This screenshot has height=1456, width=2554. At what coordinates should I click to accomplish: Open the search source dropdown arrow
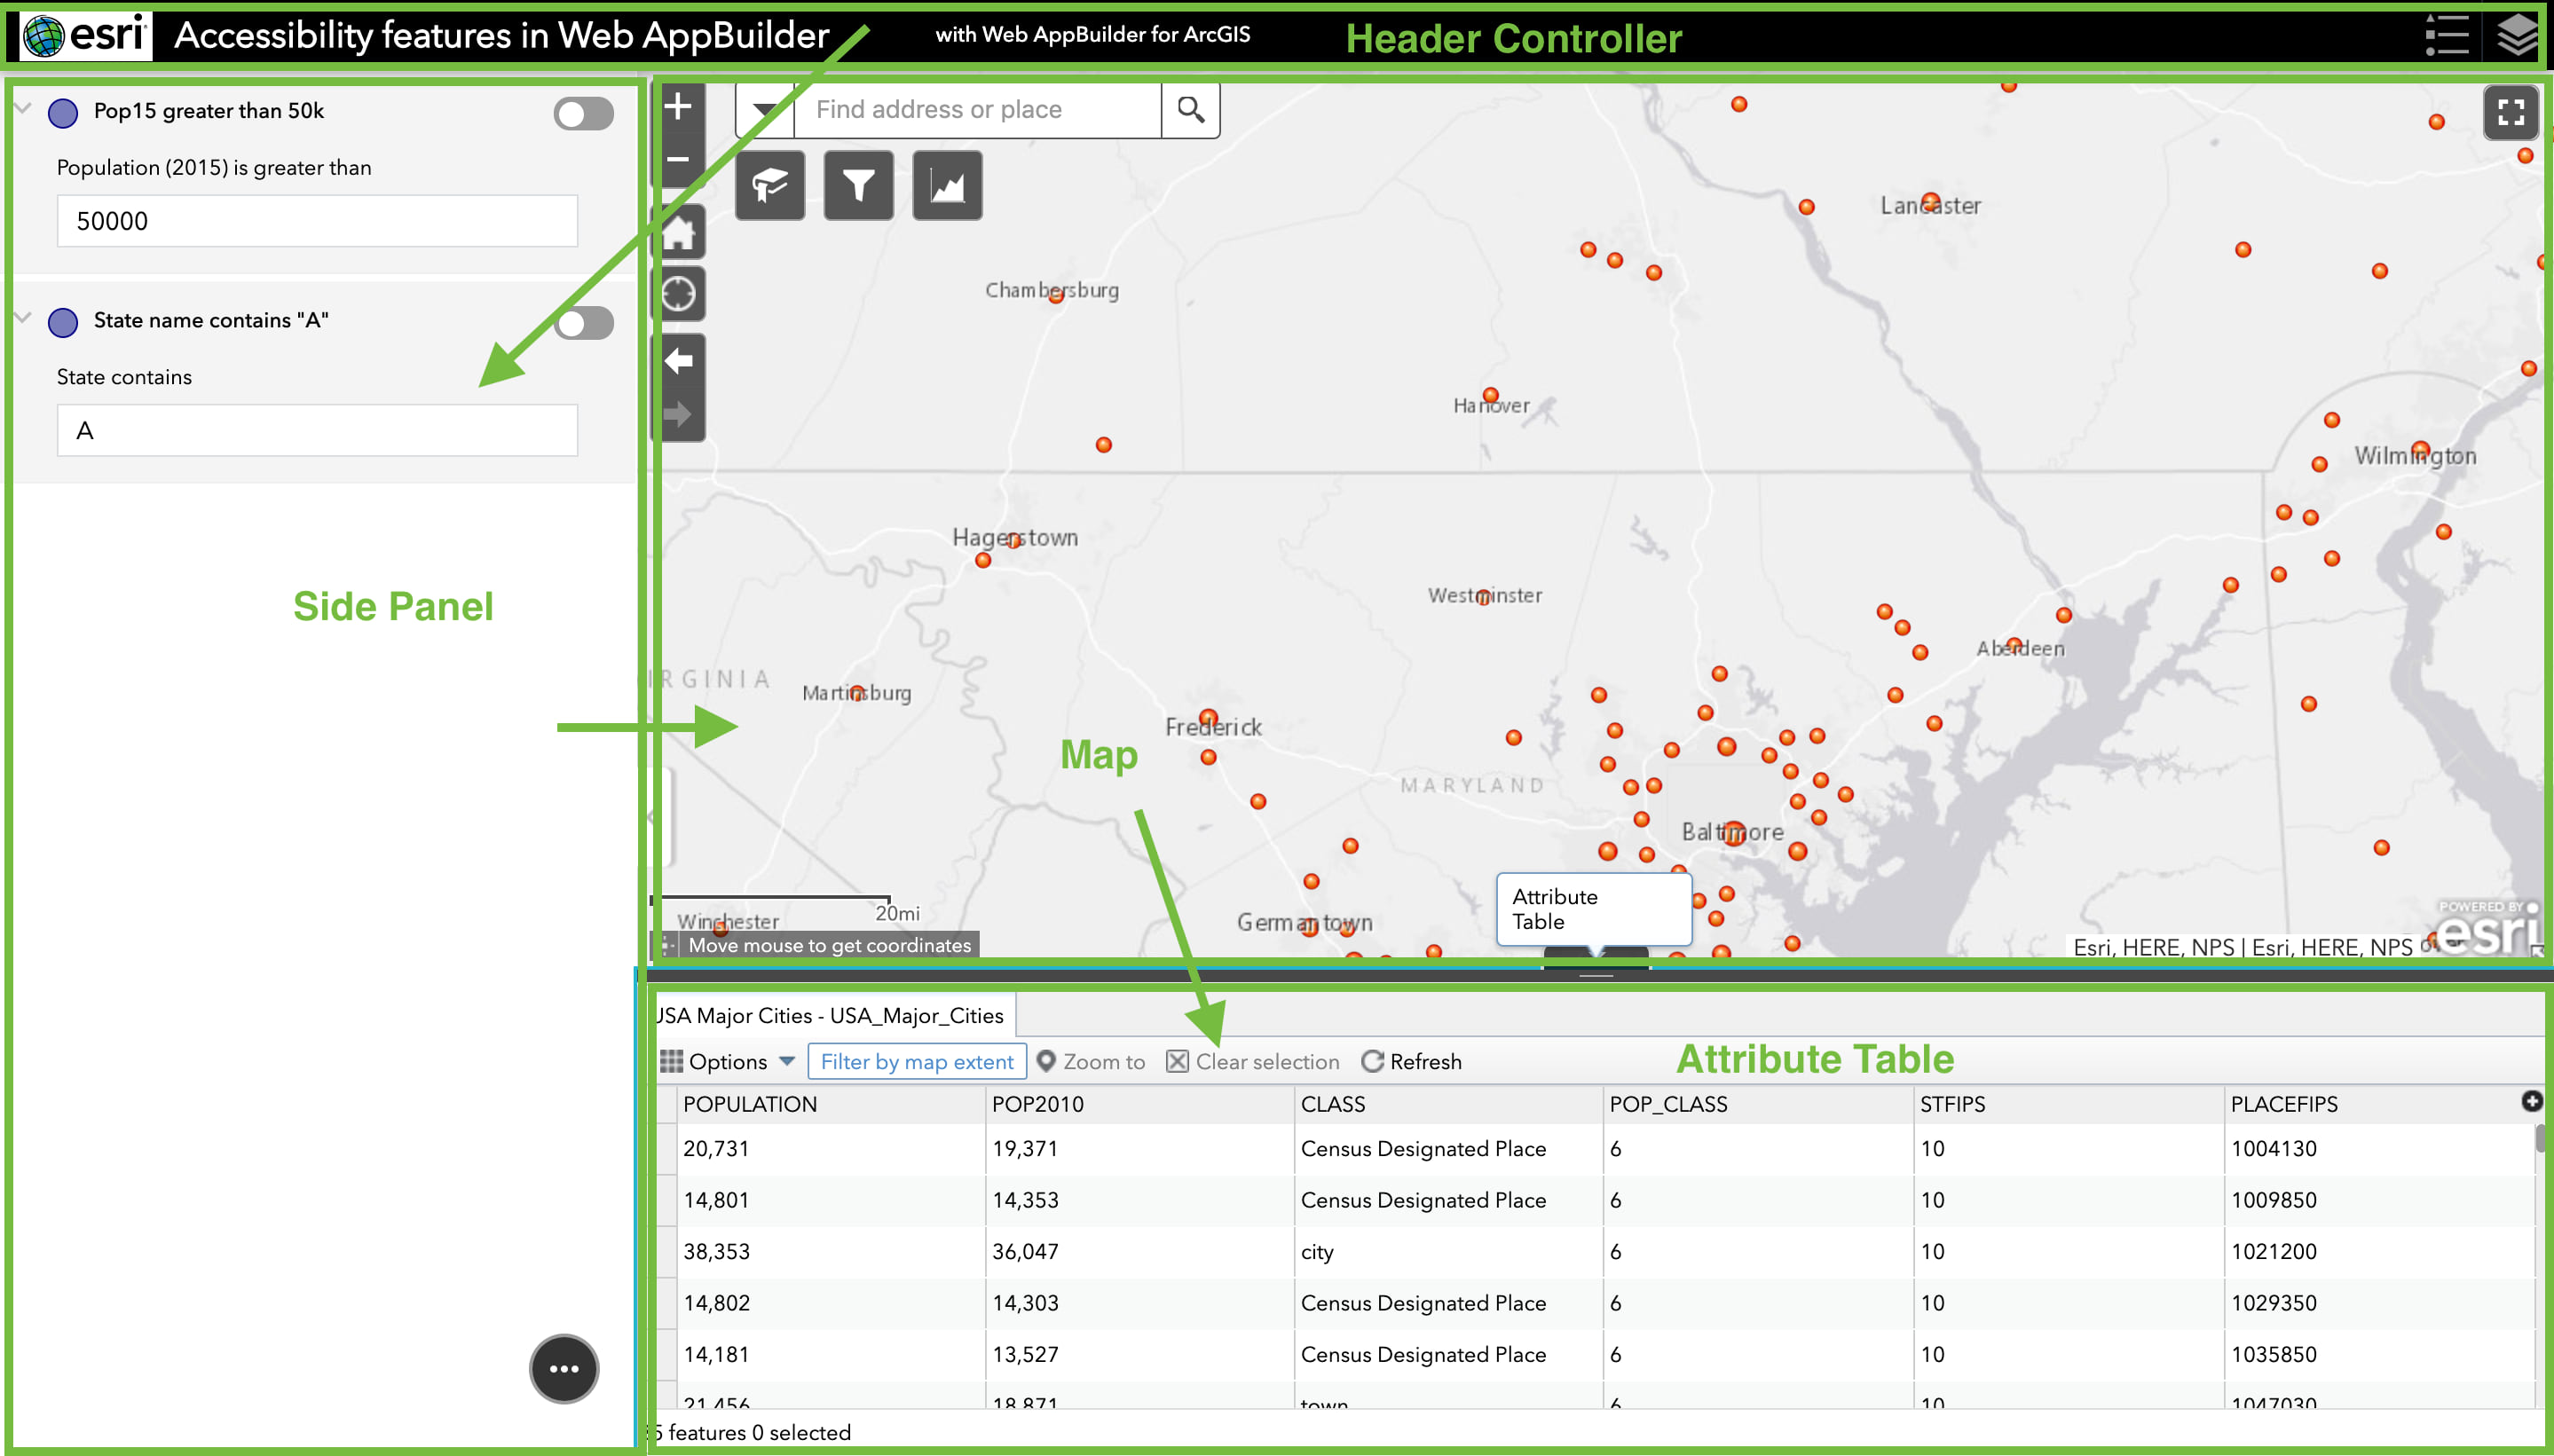pos(765,110)
